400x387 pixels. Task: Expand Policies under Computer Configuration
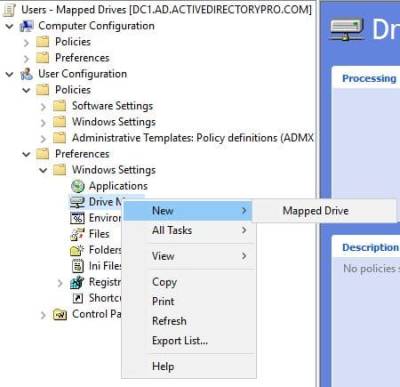26,42
